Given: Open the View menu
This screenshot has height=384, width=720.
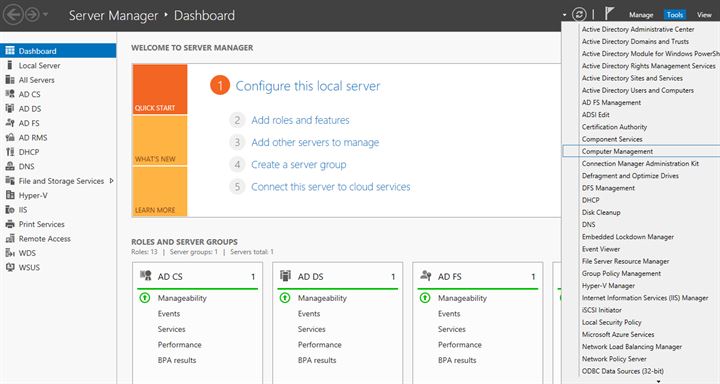Looking at the screenshot, I should [x=704, y=15].
